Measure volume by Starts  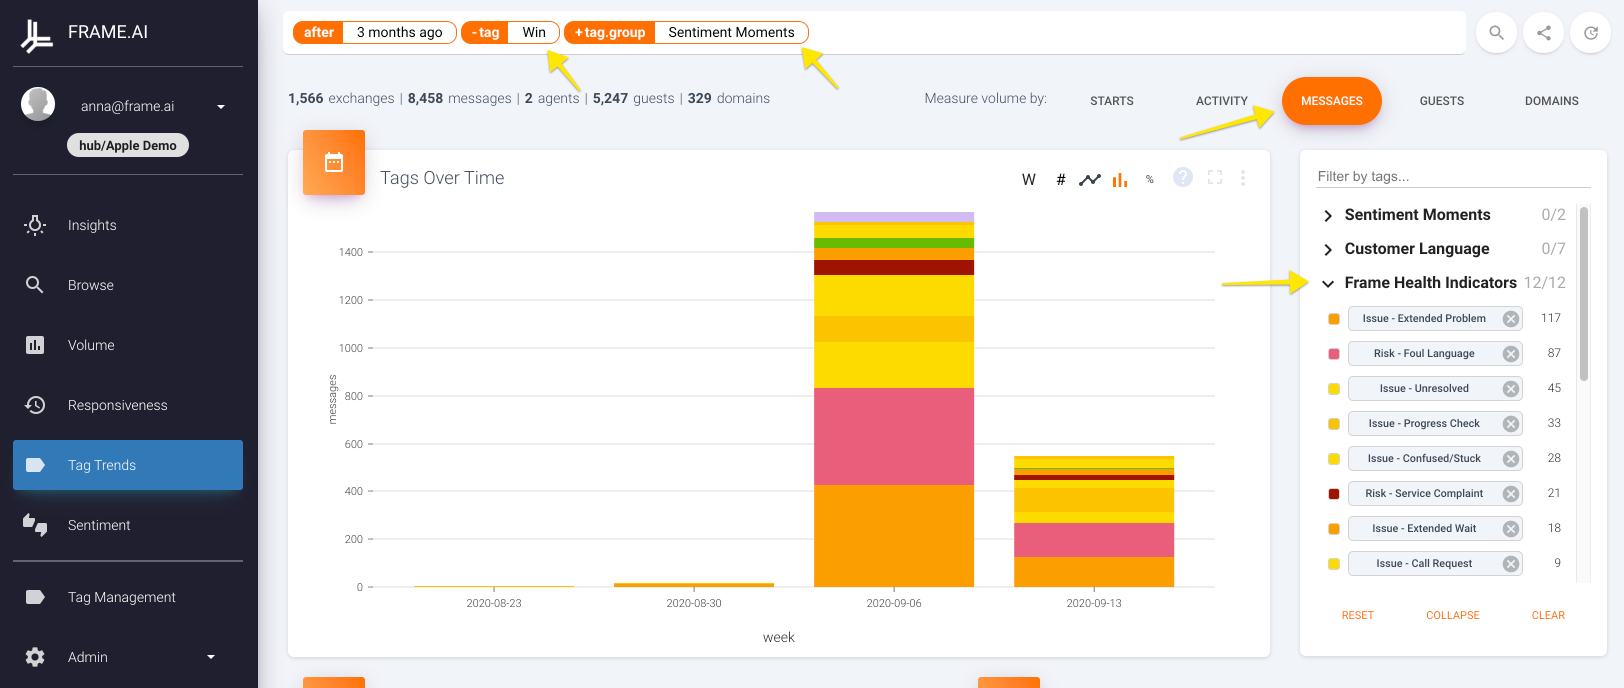[1111, 101]
